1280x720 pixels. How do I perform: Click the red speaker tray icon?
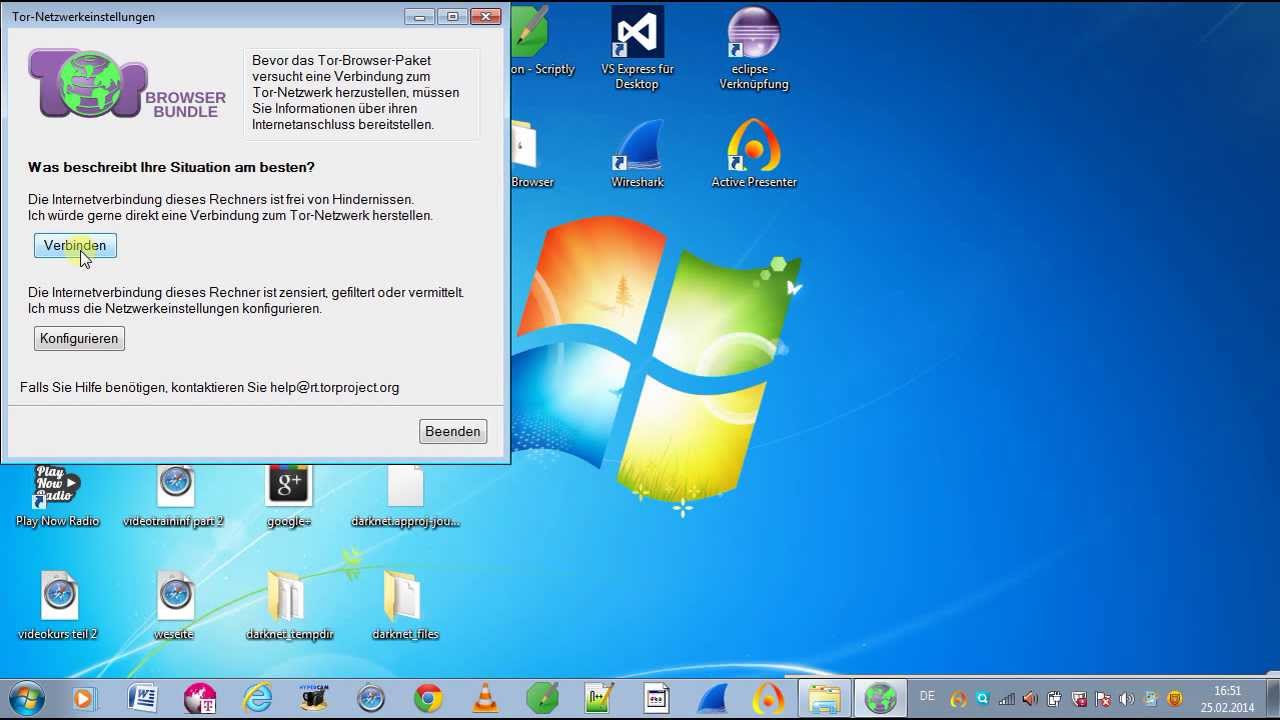tap(1030, 699)
